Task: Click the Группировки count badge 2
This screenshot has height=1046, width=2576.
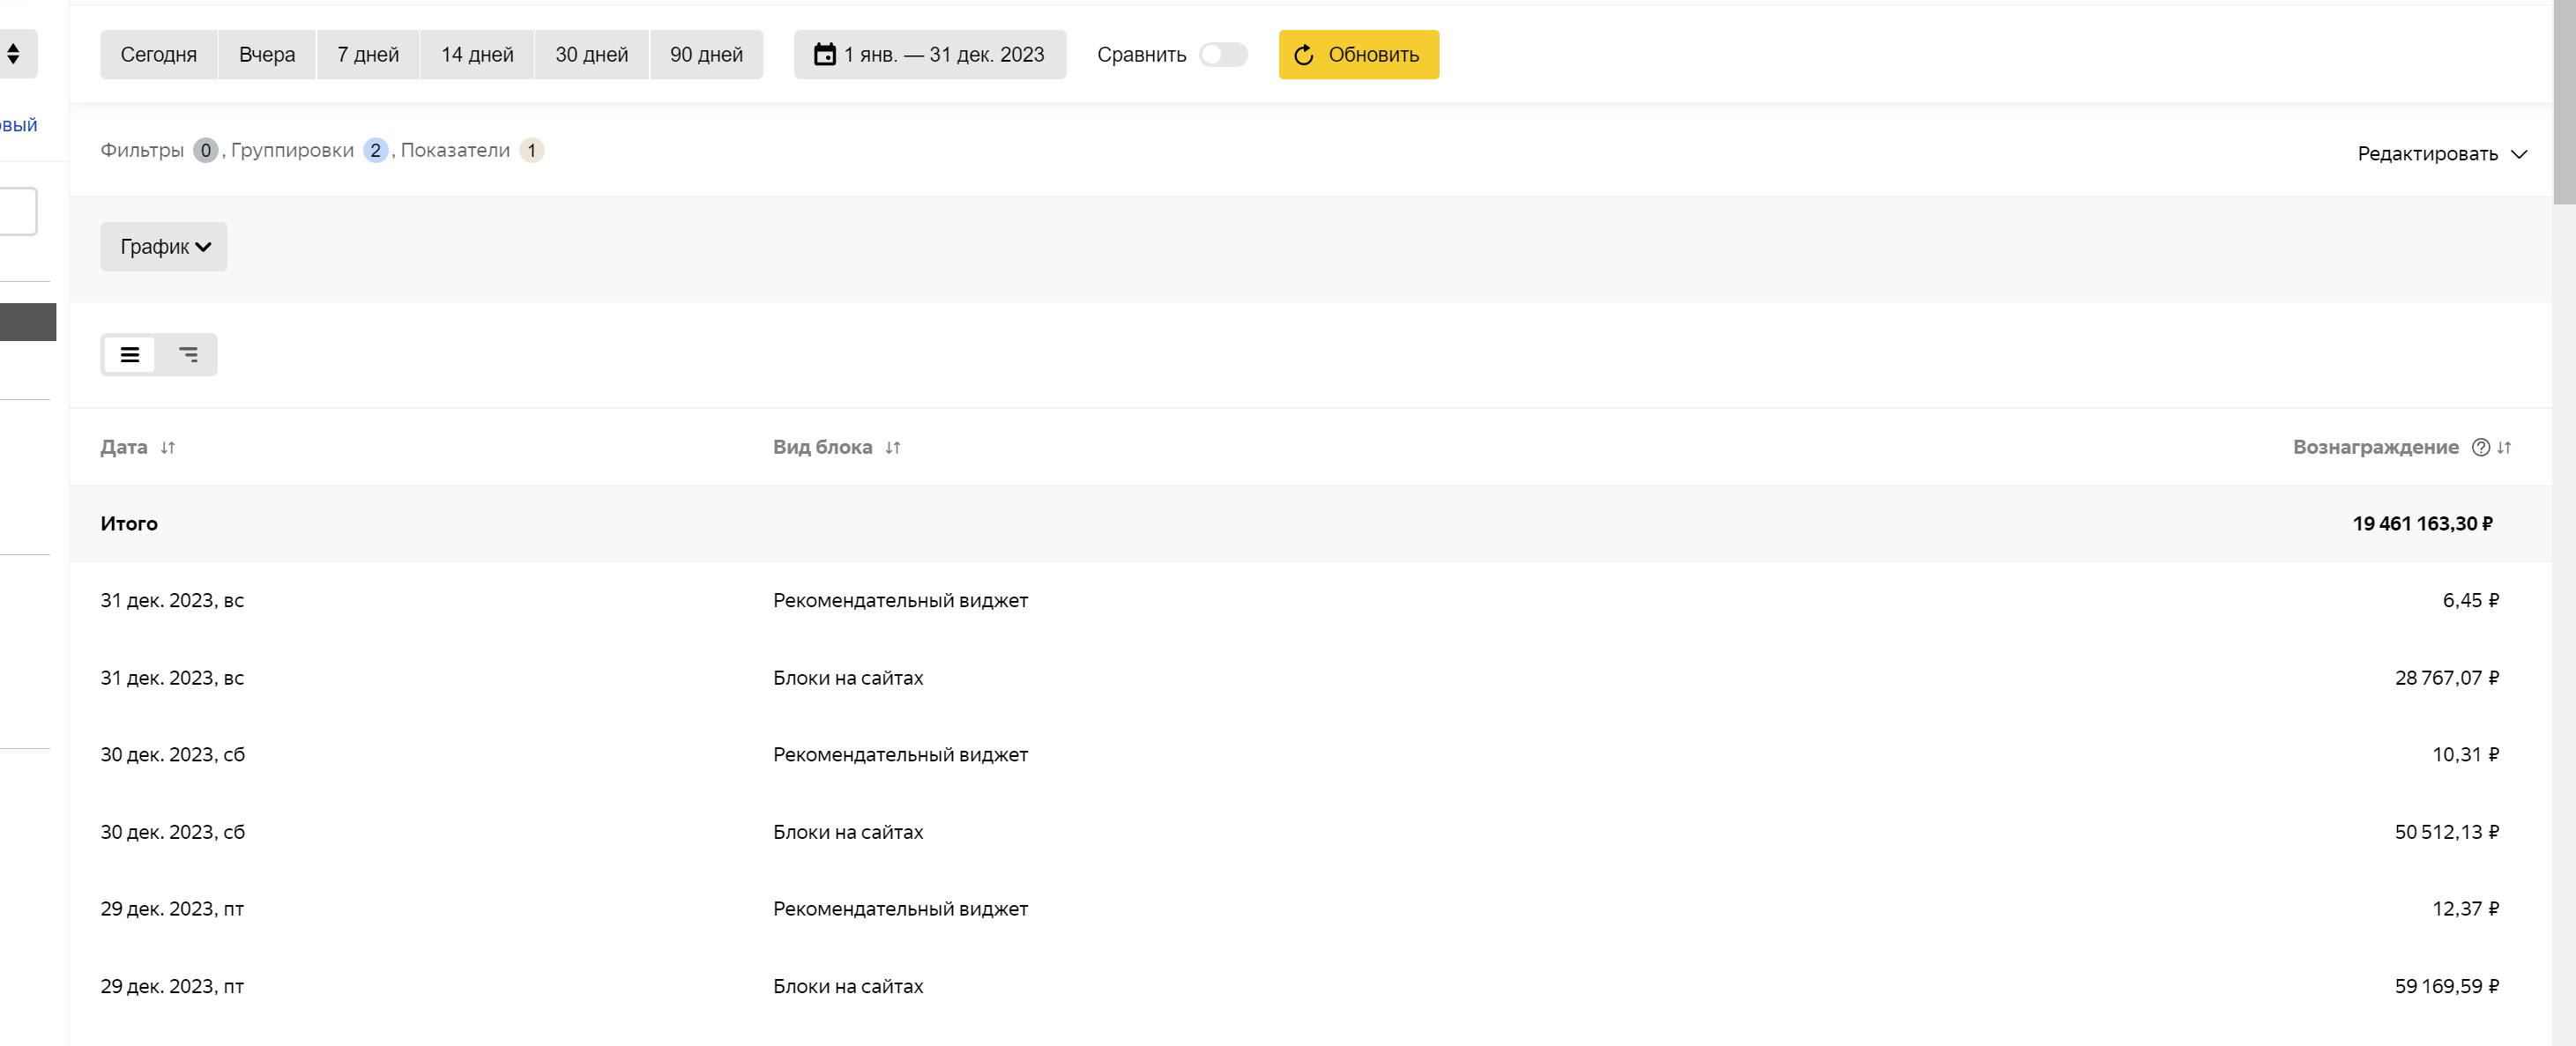Action: click(x=375, y=150)
